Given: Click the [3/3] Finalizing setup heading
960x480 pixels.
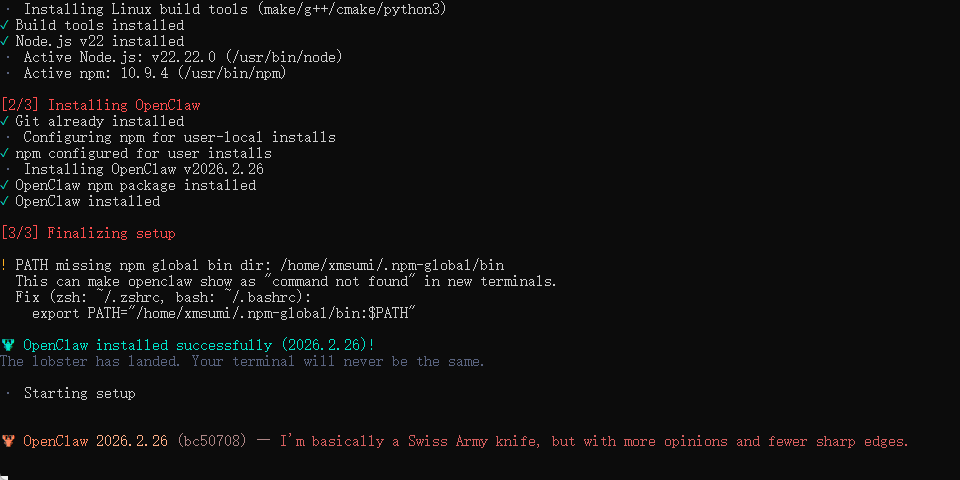Looking at the screenshot, I should point(88,233).
